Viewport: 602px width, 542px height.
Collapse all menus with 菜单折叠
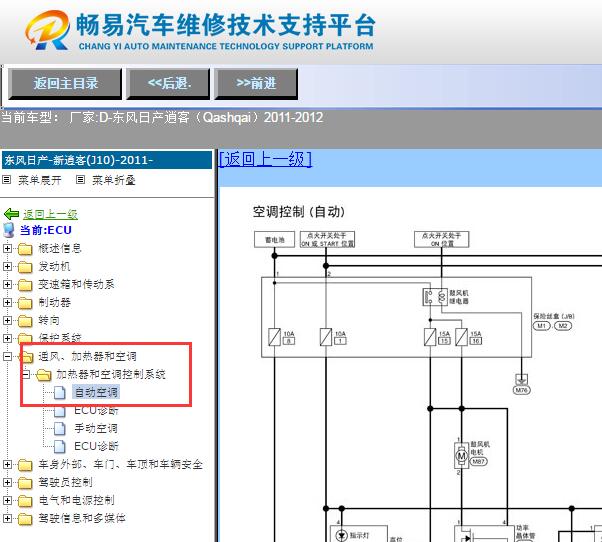[114, 180]
